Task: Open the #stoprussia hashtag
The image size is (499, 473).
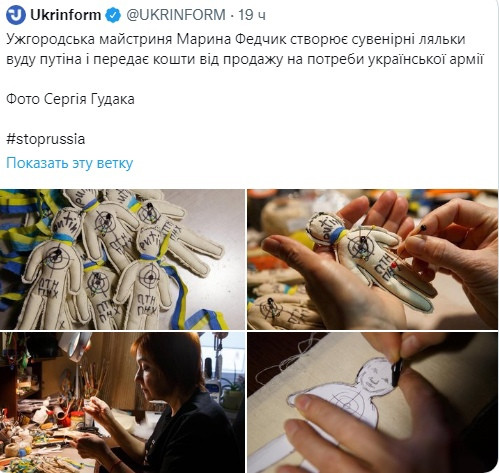Action: click(x=46, y=139)
